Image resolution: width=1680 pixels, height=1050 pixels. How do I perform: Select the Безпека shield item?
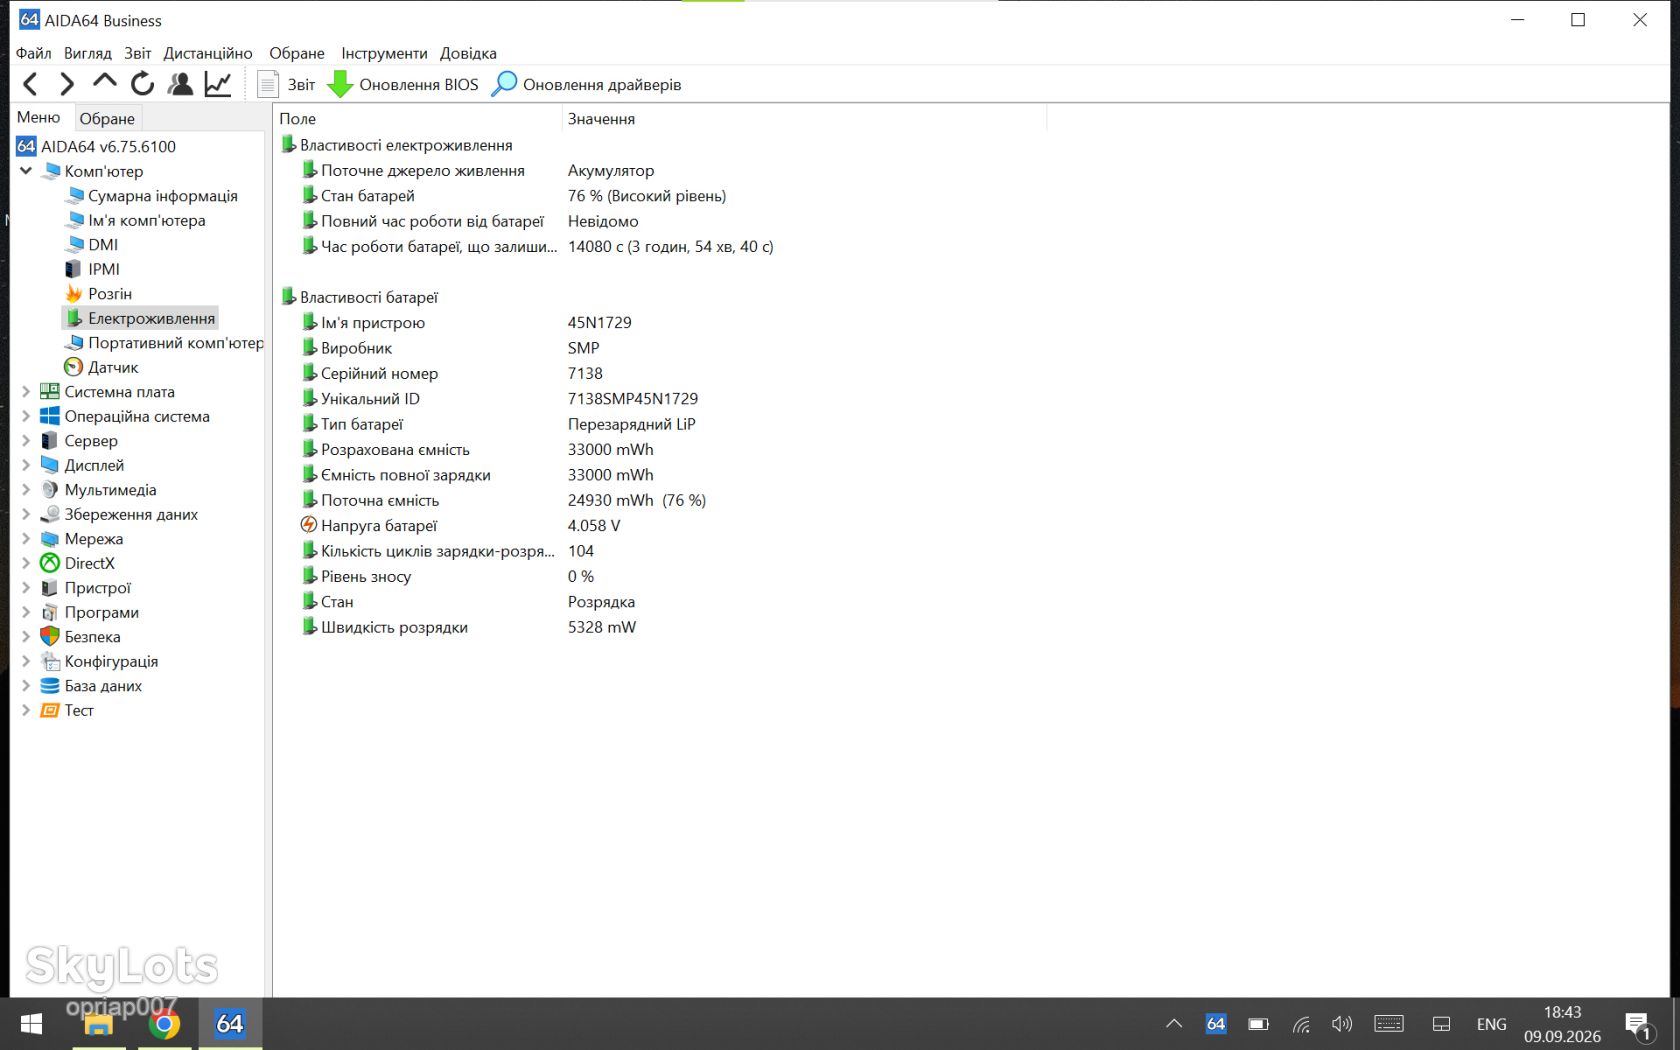tap(80, 637)
